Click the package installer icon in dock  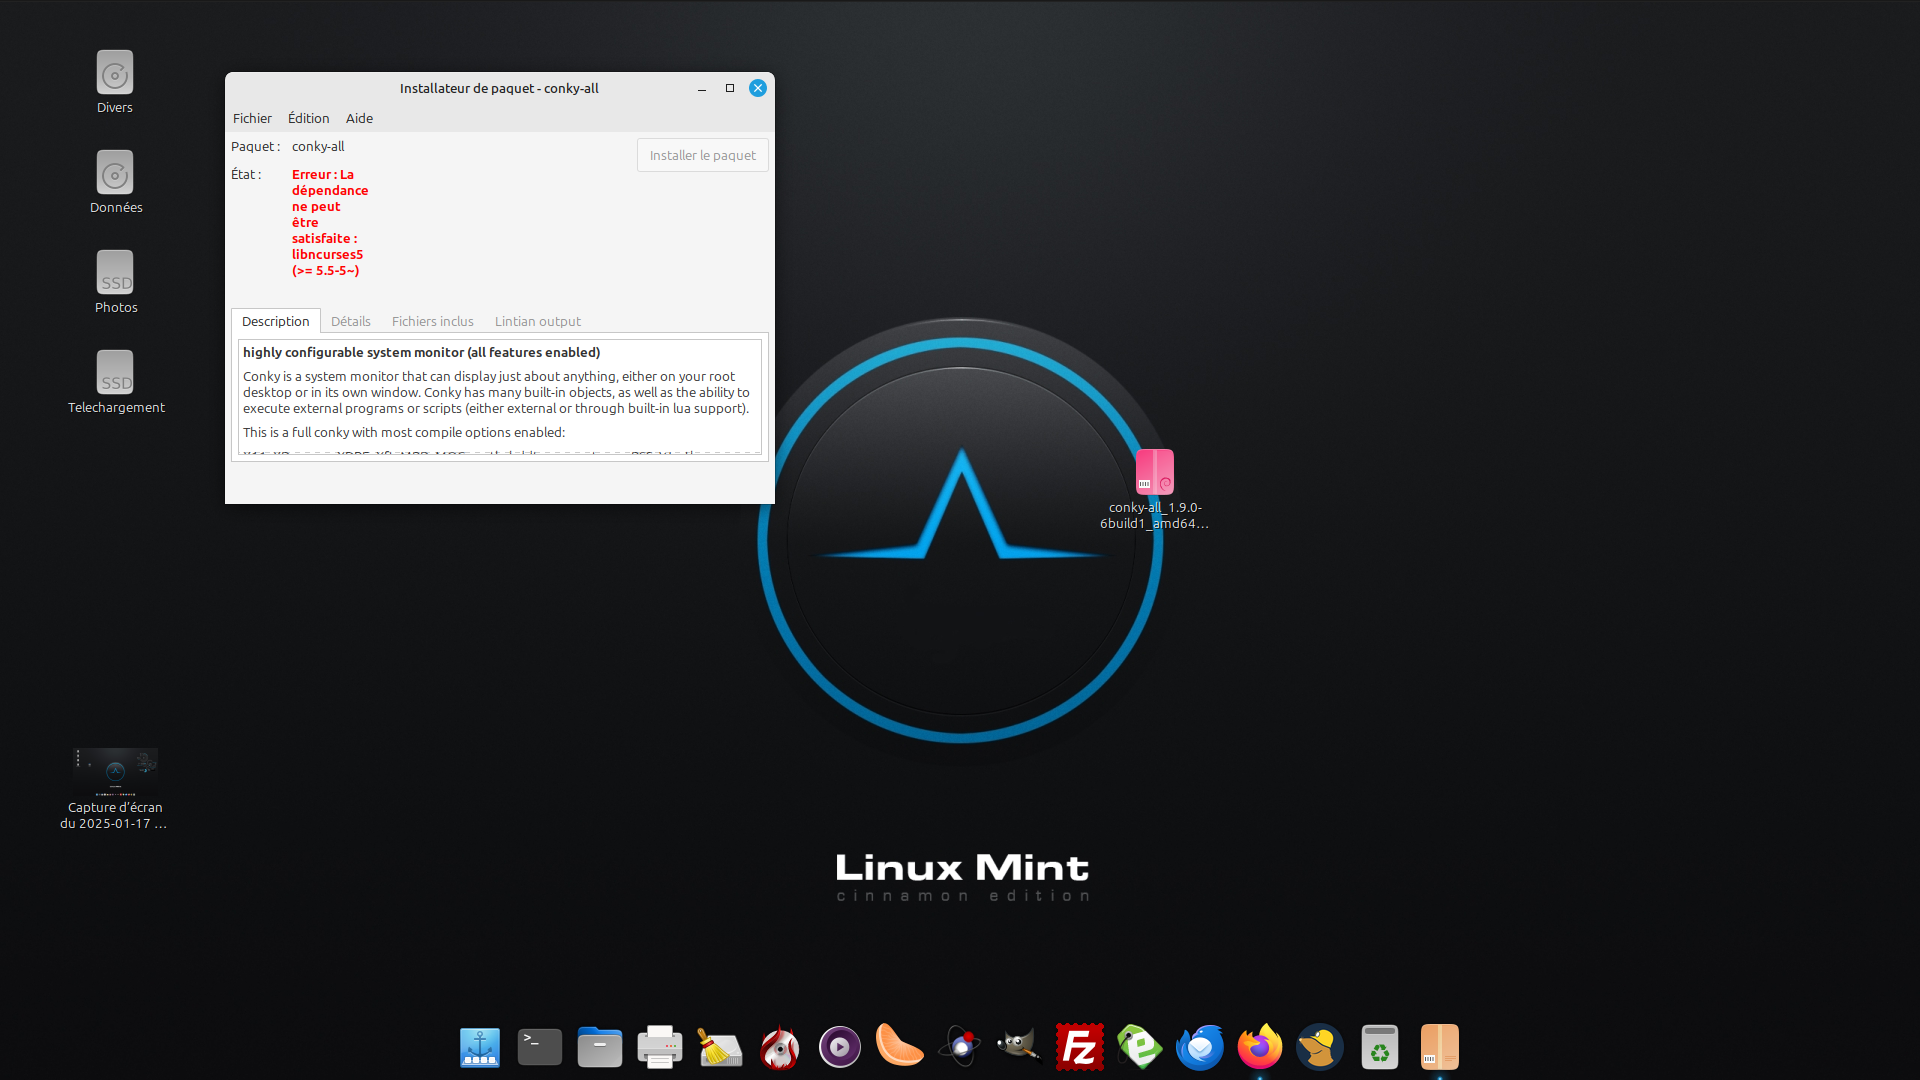click(x=1440, y=1047)
